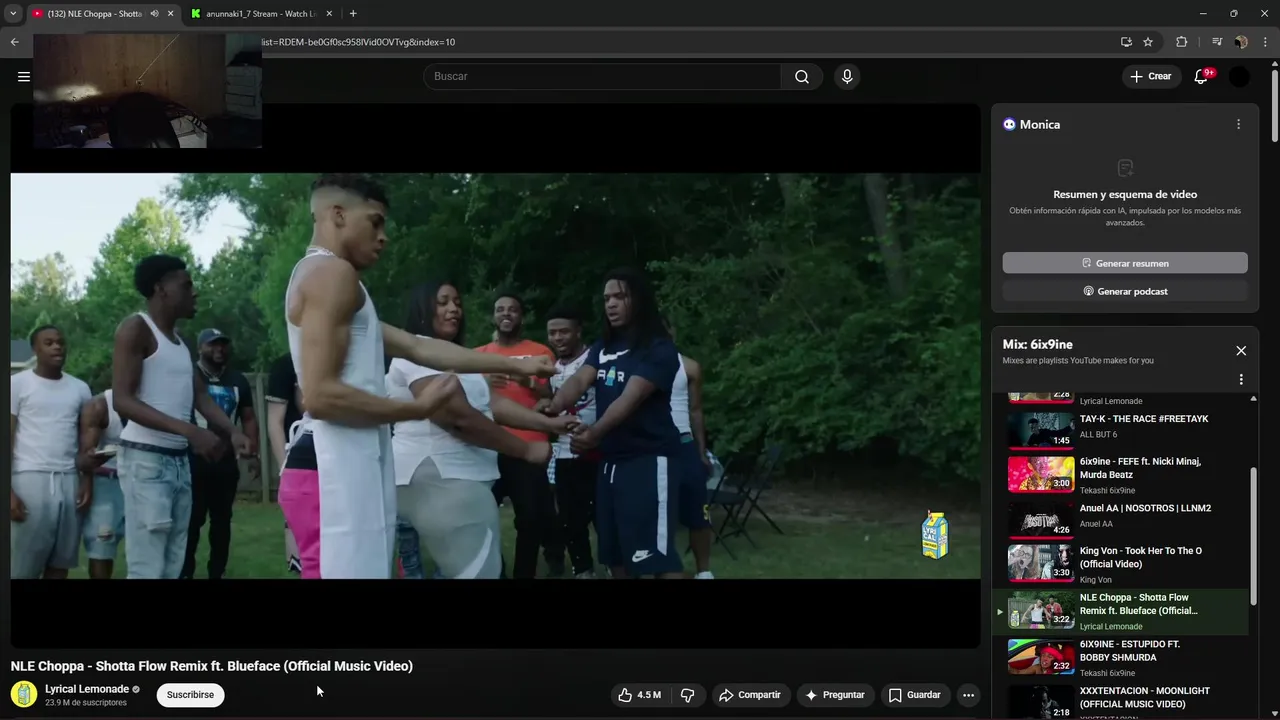Click the Compartir share button
The width and height of the screenshot is (1280, 720).
click(750, 695)
